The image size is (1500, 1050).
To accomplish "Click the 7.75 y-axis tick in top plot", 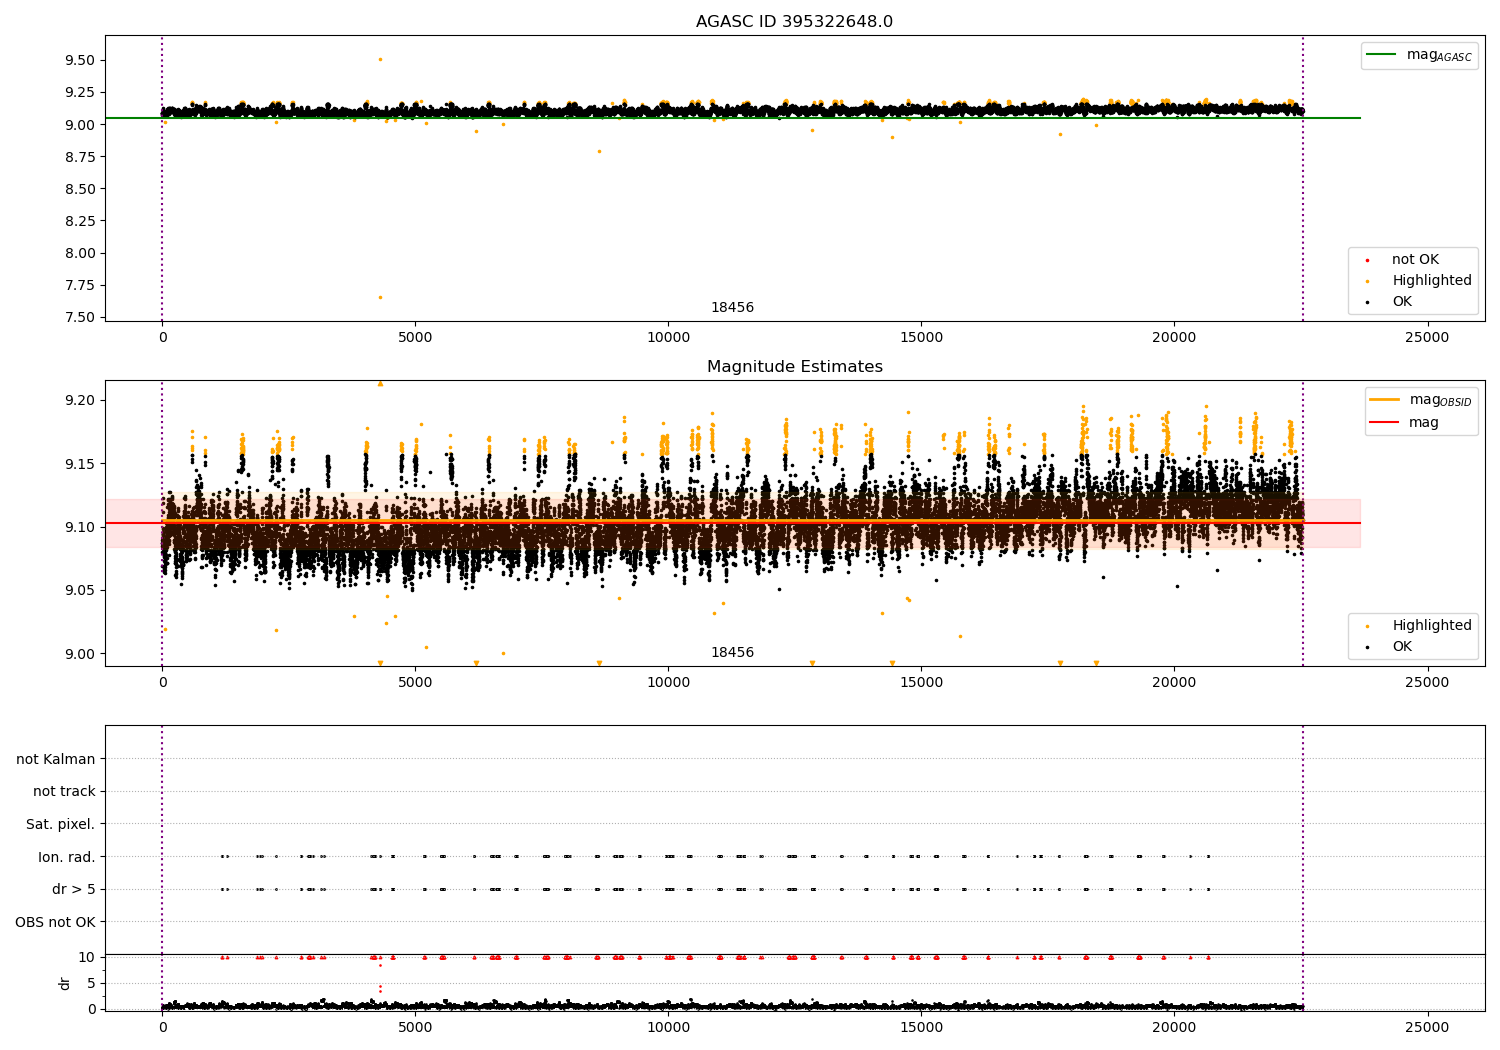I will 80,285.
